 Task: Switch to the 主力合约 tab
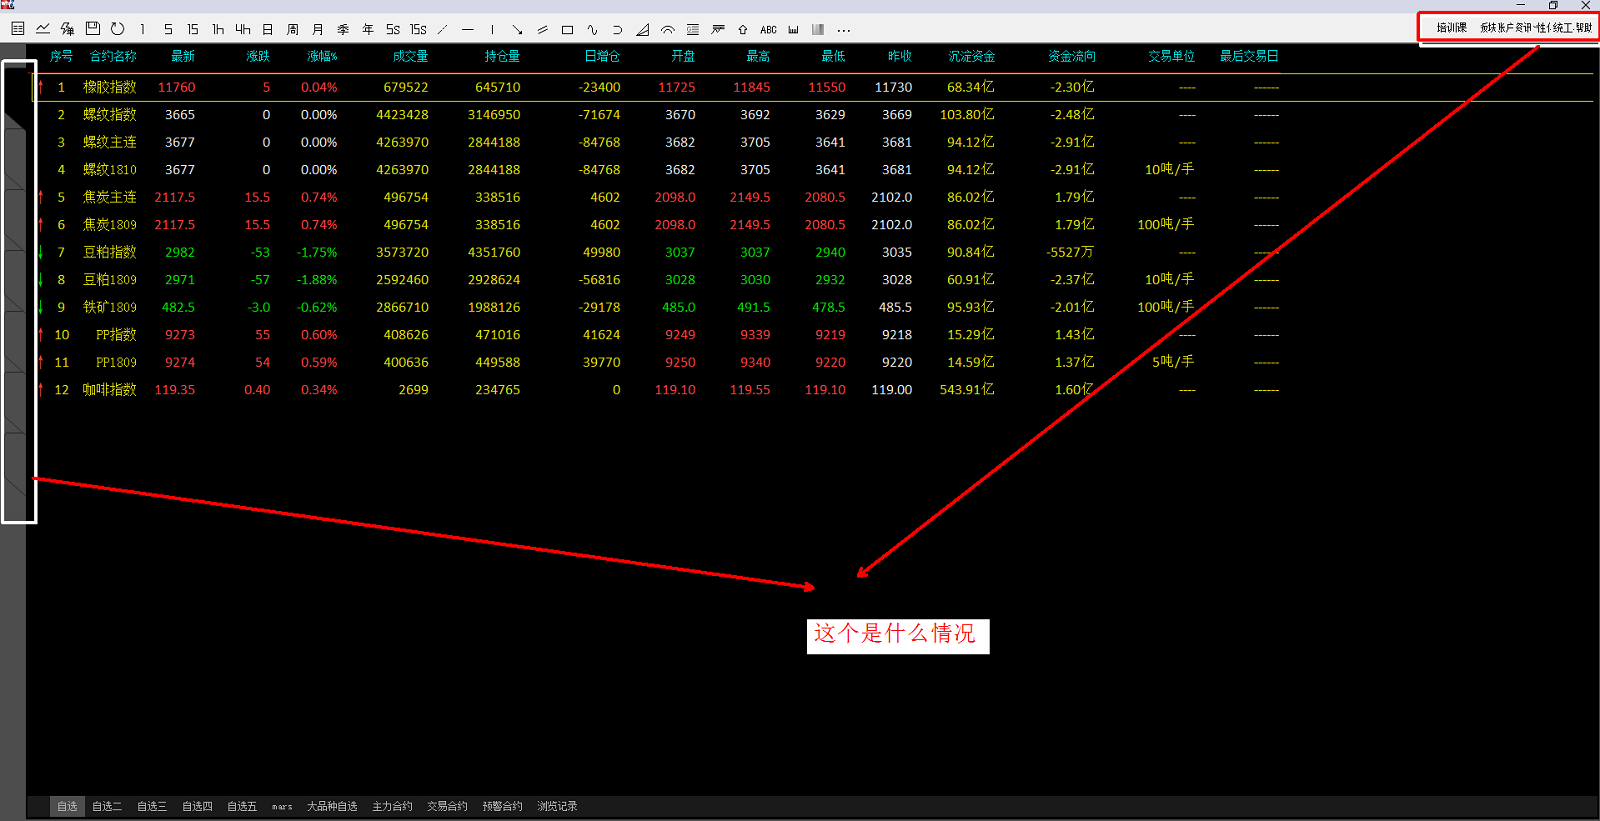[x=392, y=806]
